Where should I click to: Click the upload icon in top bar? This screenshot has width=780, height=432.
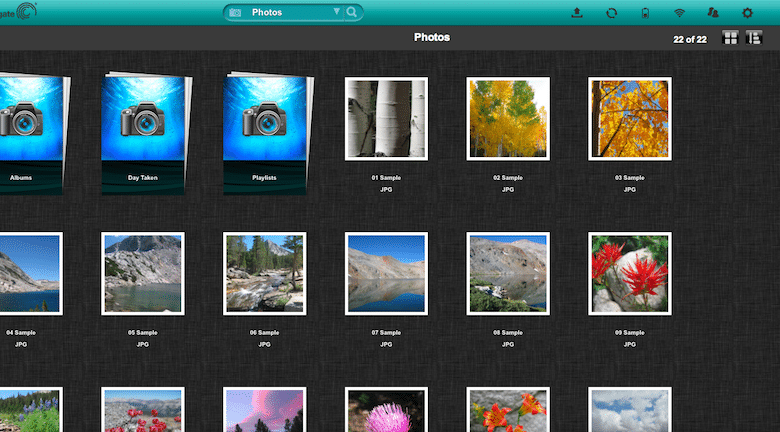tap(577, 12)
